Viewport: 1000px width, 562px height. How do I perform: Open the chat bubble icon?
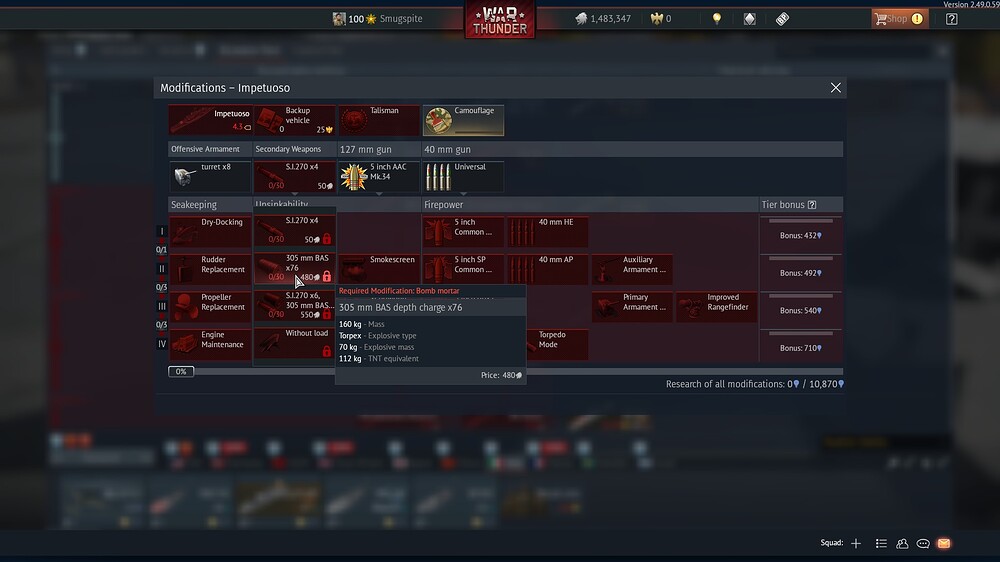pos(923,544)
